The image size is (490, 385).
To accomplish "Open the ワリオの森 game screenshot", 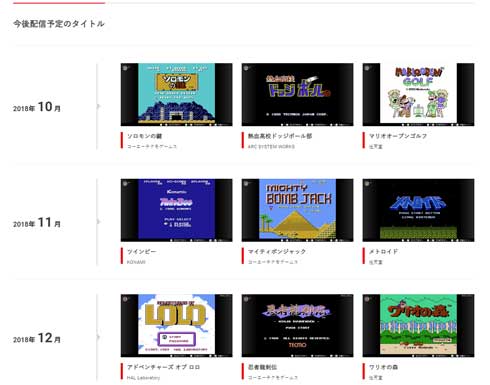I will click(x=418, y=326).
